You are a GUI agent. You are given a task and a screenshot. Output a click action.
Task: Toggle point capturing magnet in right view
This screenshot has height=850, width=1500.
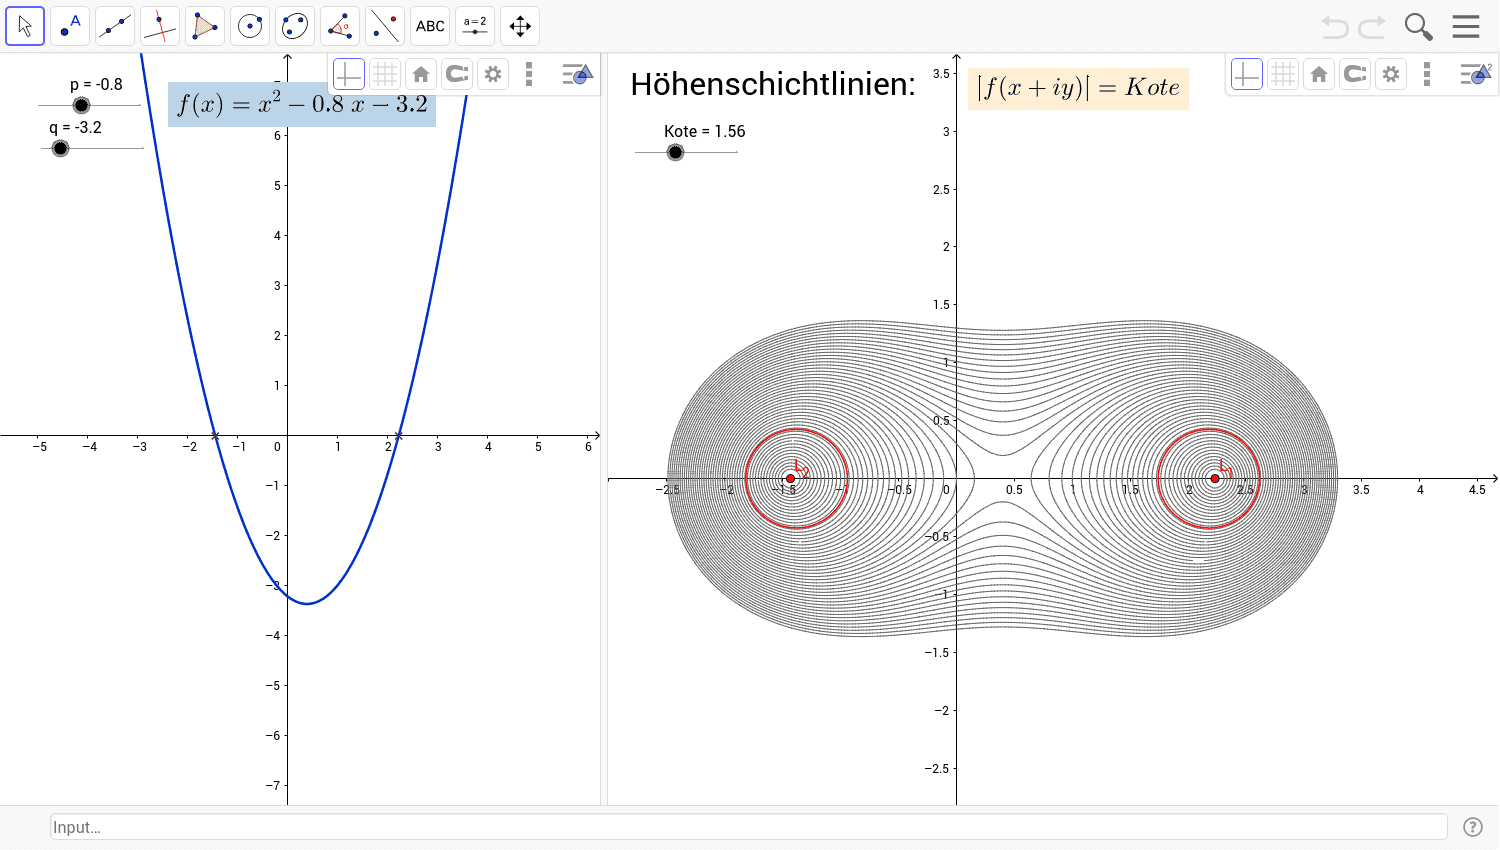[1355, 74]
